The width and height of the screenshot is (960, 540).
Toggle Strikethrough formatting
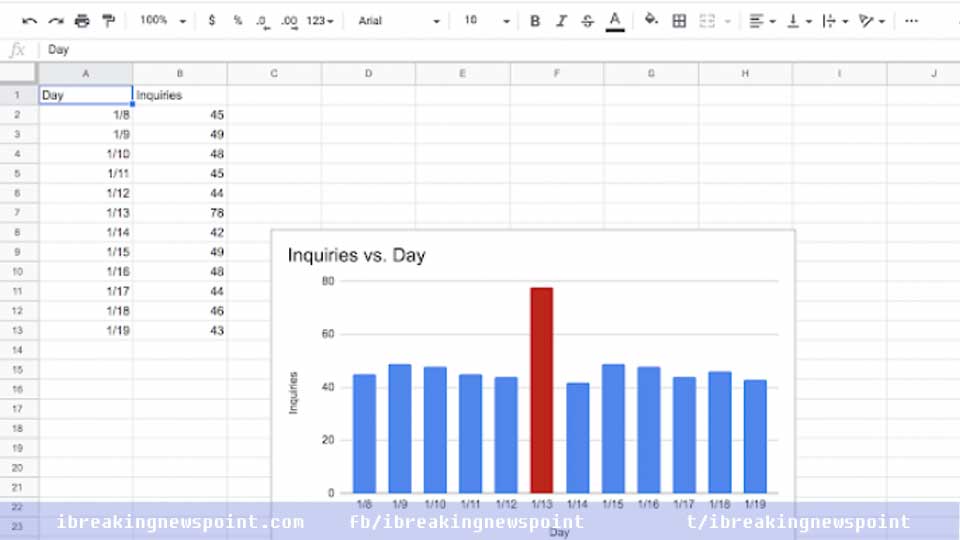tap(587, 20)
